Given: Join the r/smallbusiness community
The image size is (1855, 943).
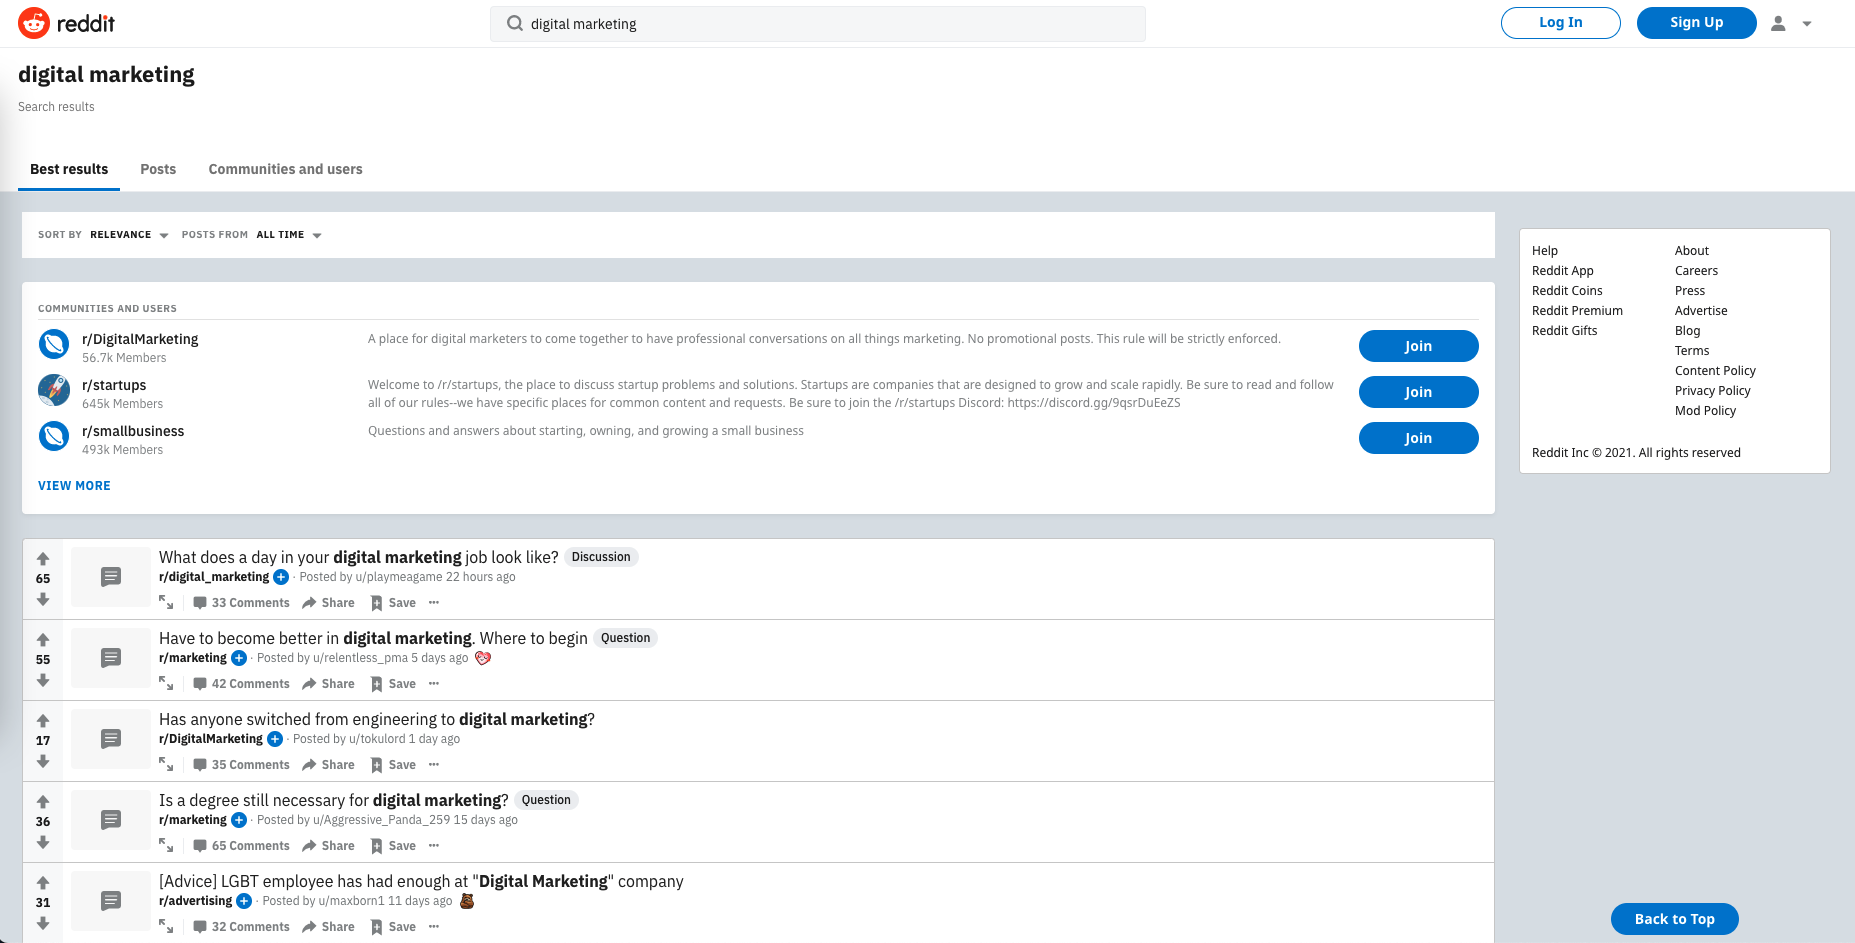Looking at the screenshot, I should click(x=1418, y=438).
